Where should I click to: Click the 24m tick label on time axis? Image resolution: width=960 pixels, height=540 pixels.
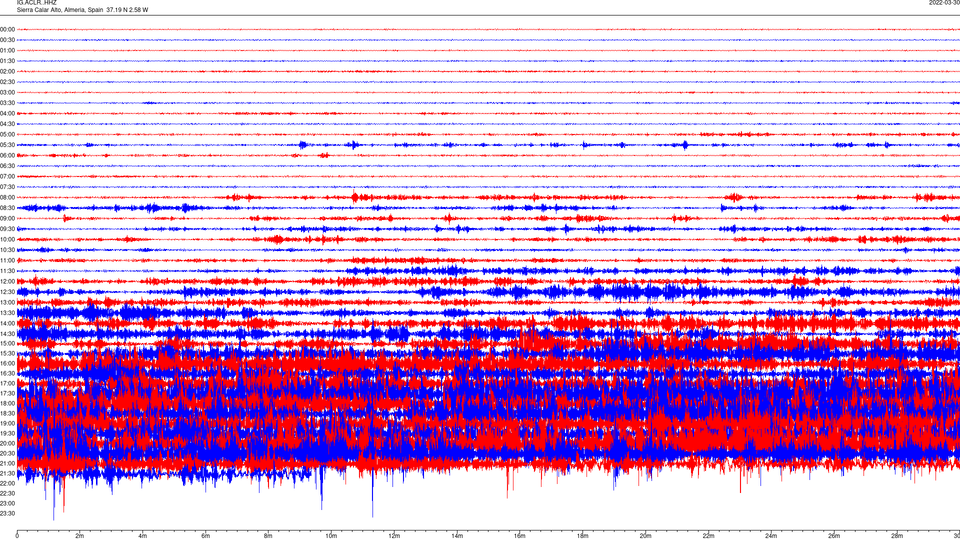[x=771, y=536]
